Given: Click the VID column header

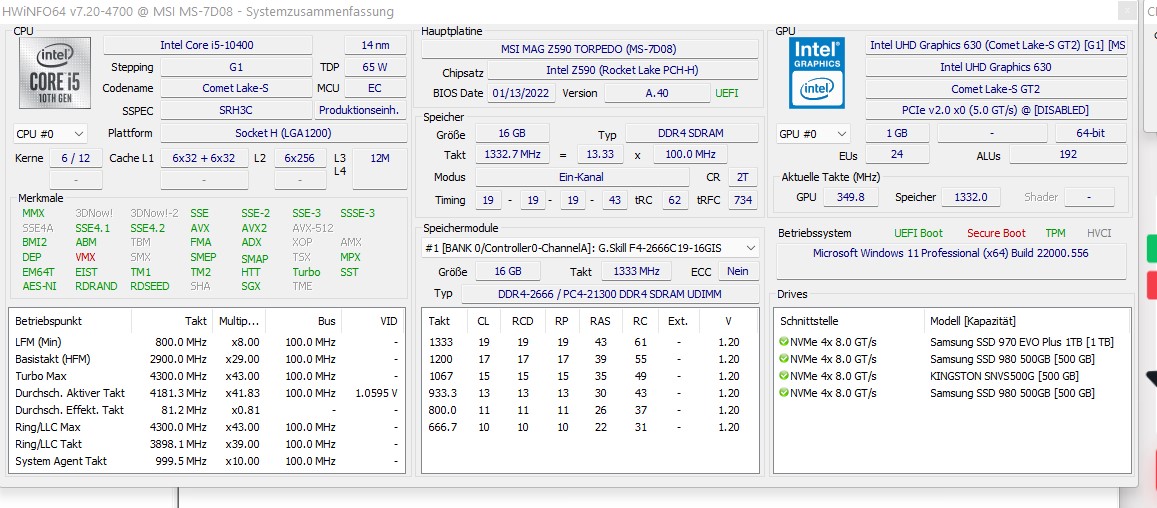Looking at the screenshot, I should 373,321.
